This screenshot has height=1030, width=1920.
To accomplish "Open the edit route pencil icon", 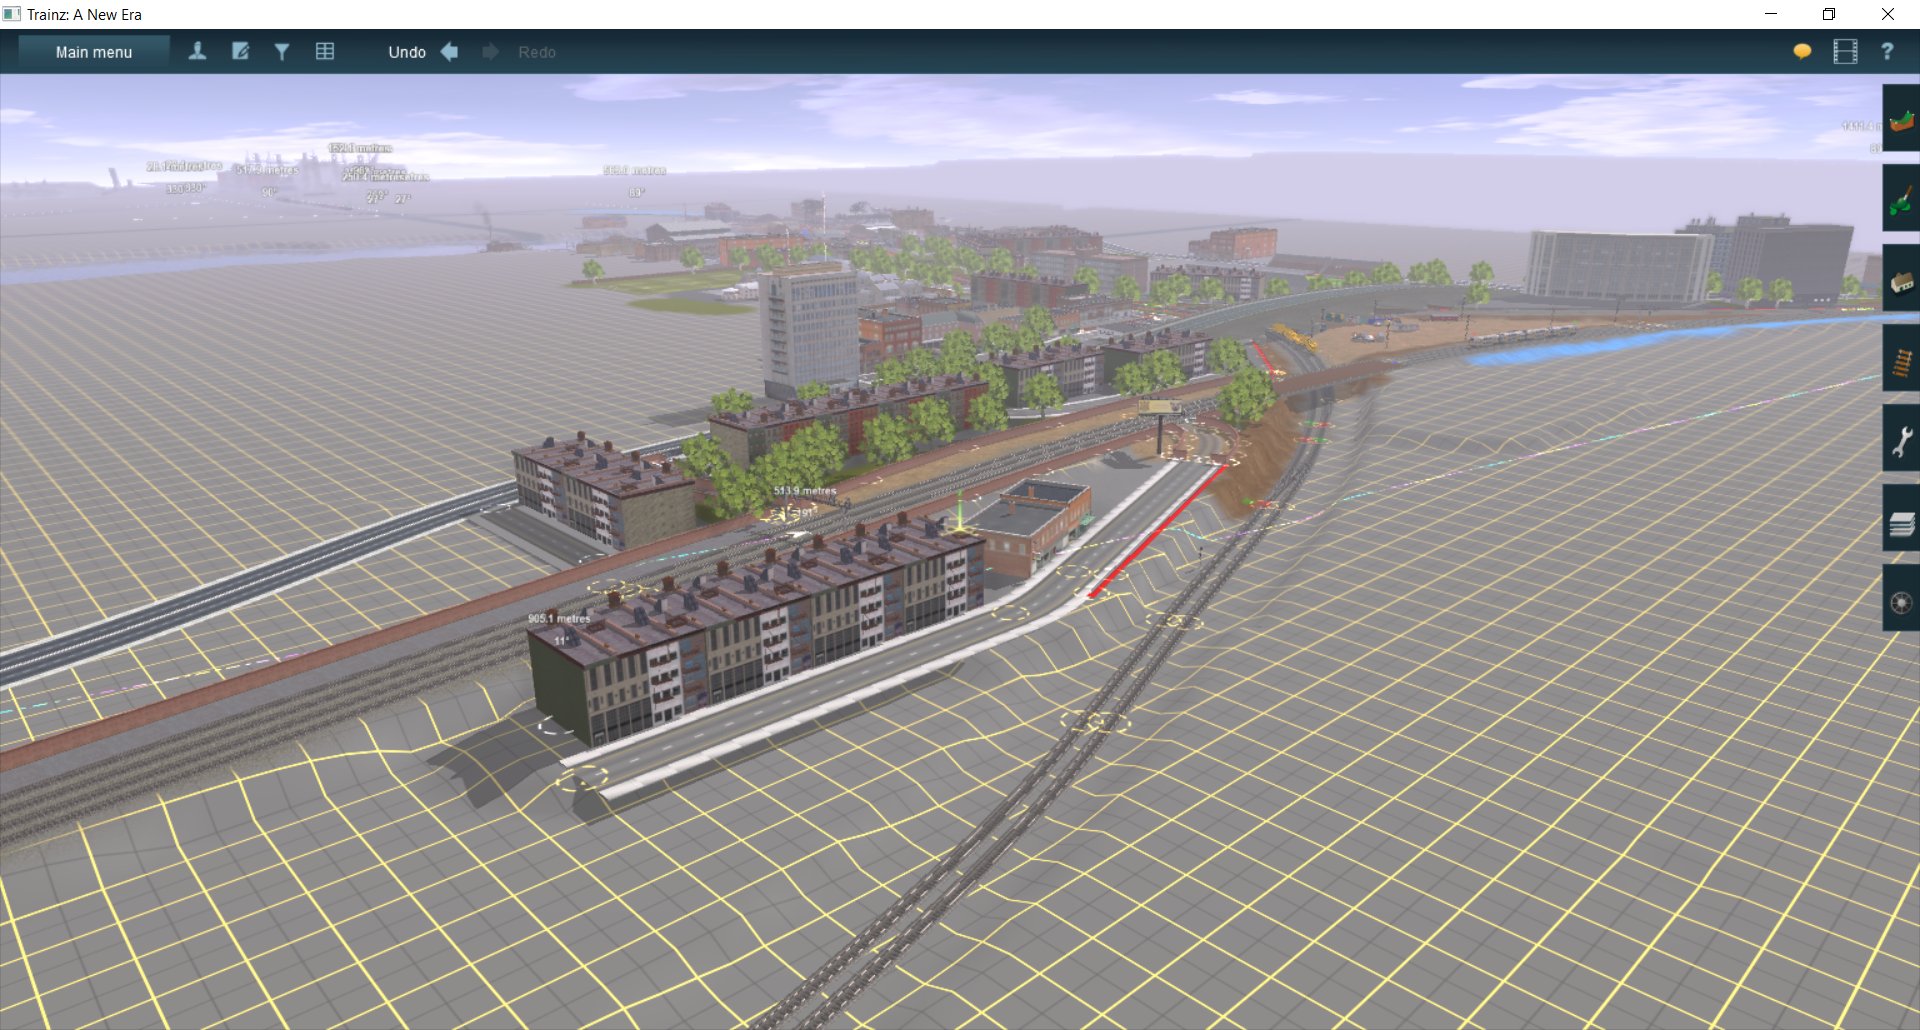I will (240, 51).
